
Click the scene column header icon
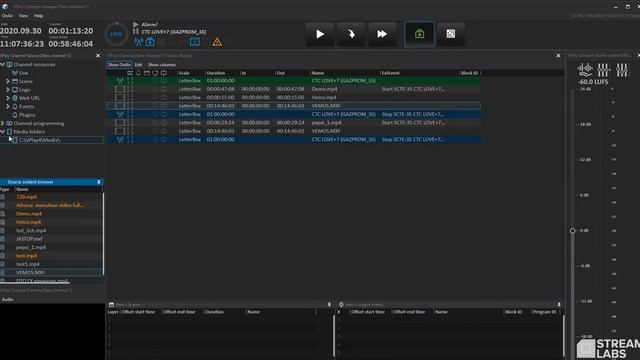[147, 73]
